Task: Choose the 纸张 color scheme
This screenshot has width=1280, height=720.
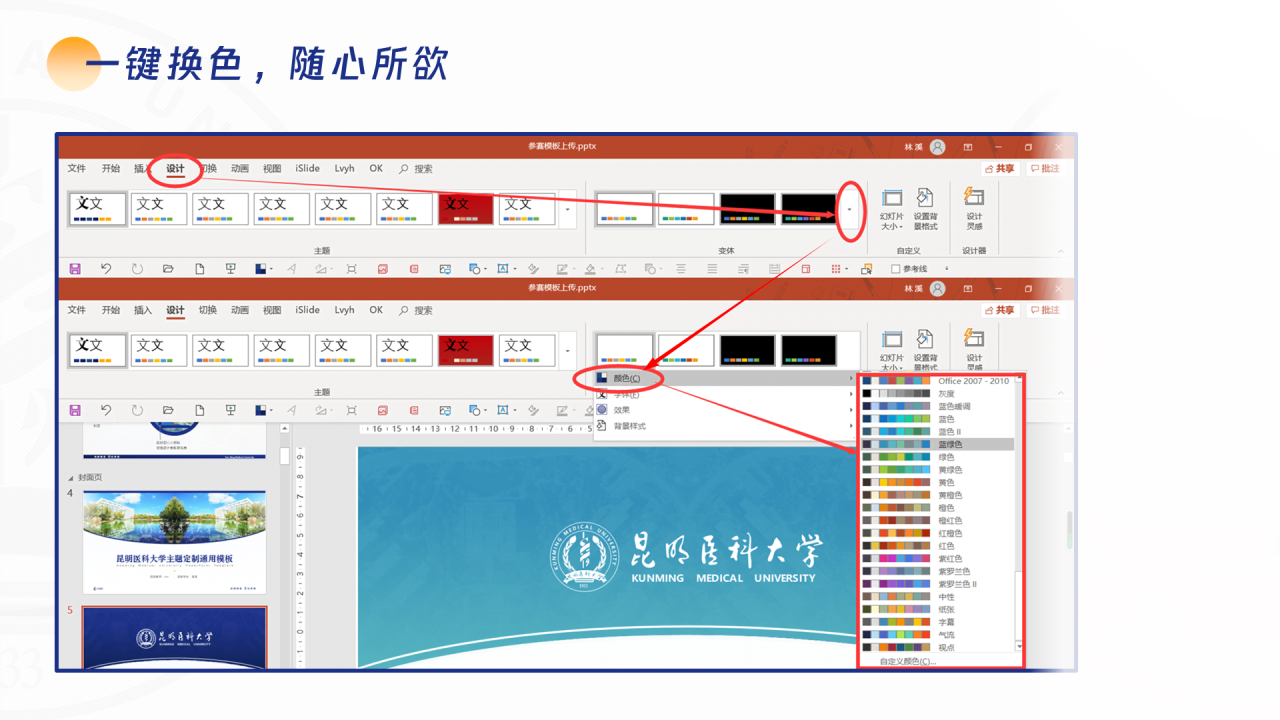Action: click(937, 609)
